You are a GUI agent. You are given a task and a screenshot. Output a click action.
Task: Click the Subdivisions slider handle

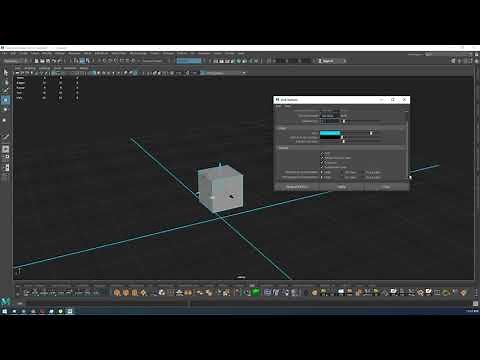point(344,121)
